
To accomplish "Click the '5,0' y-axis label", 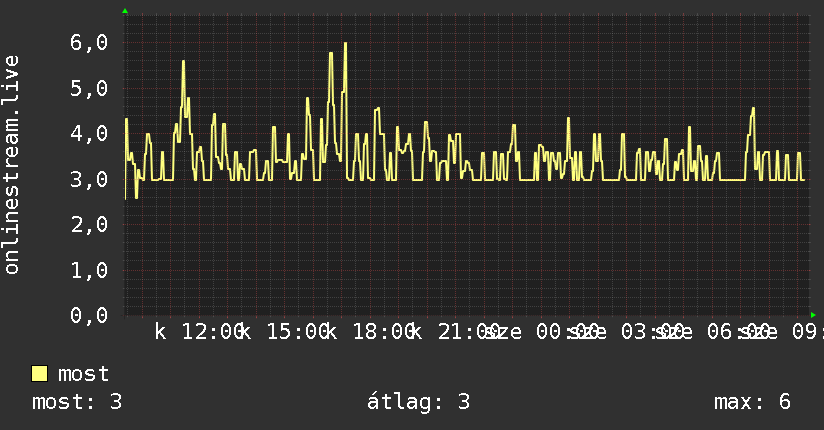I will pos(89,88).
